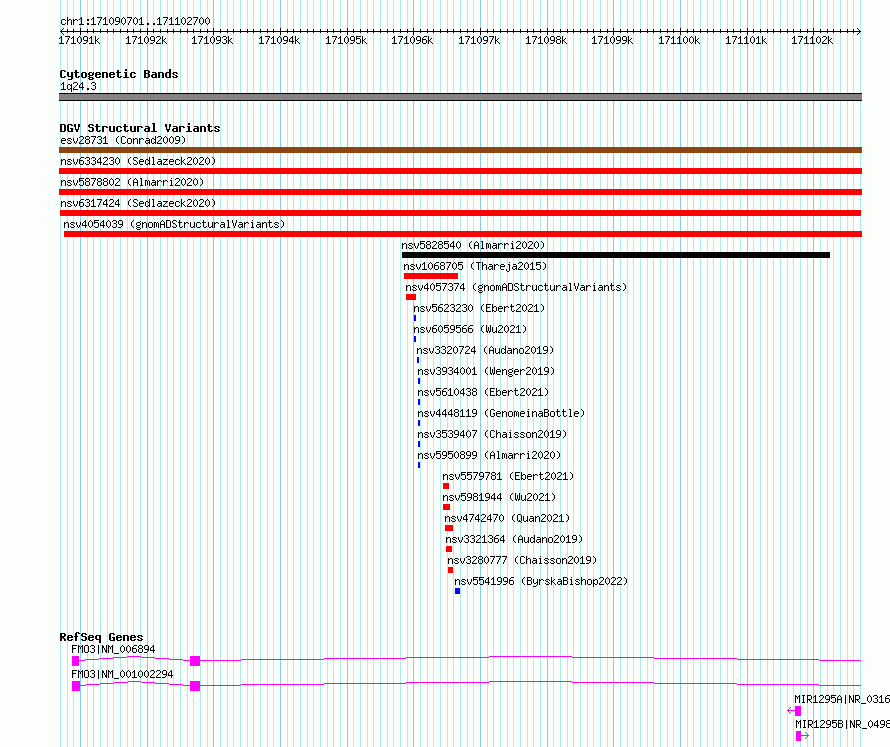Click the red nsv3280777 (Chaisson2019) variant block
This screenshot has height=747, width=890.
(x=451, y=570)
